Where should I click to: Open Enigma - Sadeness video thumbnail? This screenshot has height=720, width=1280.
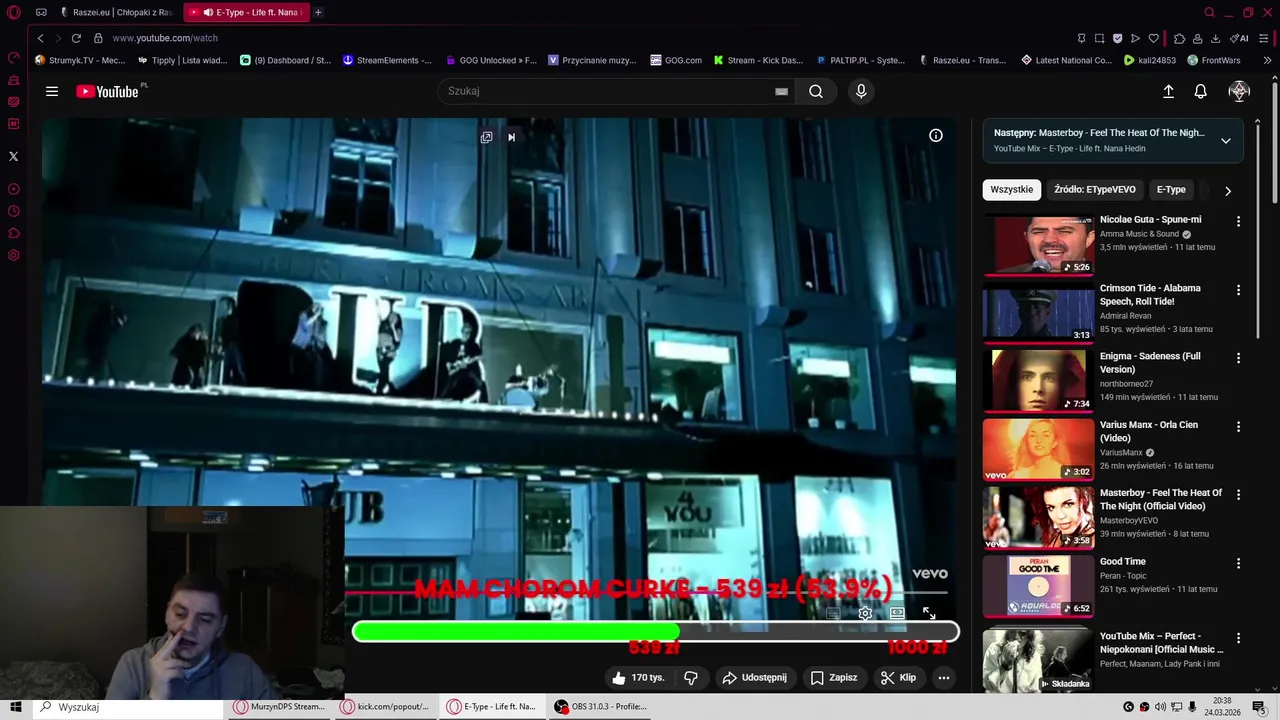coord(1038,381)
